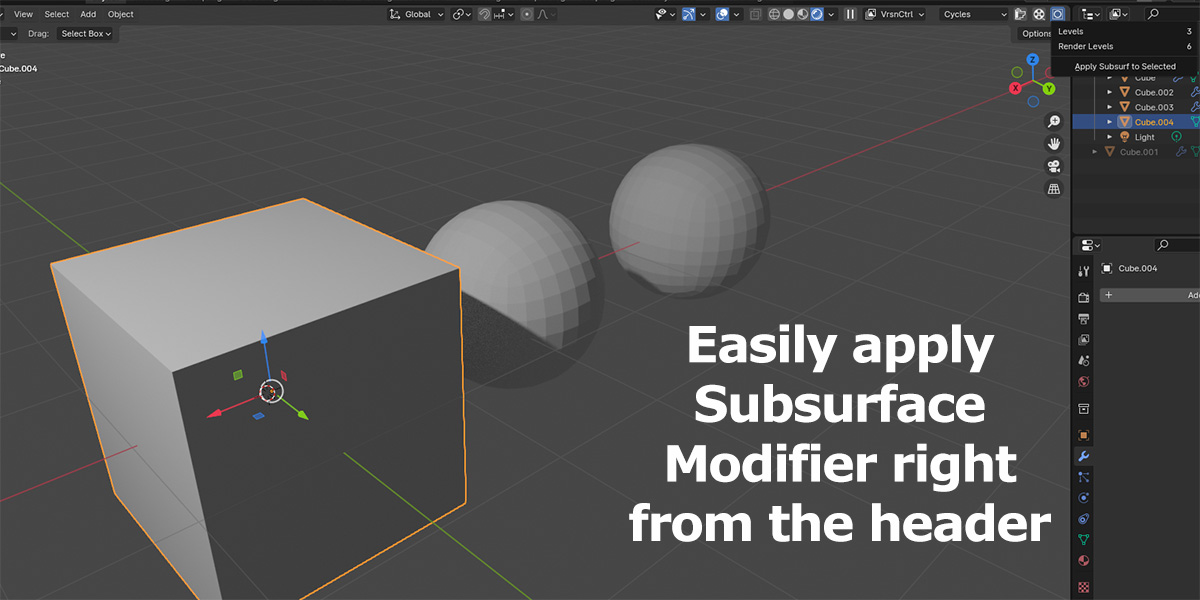1200x600 pixels.
Task: Click the Add modifier button
Action: pos(1150,295)
